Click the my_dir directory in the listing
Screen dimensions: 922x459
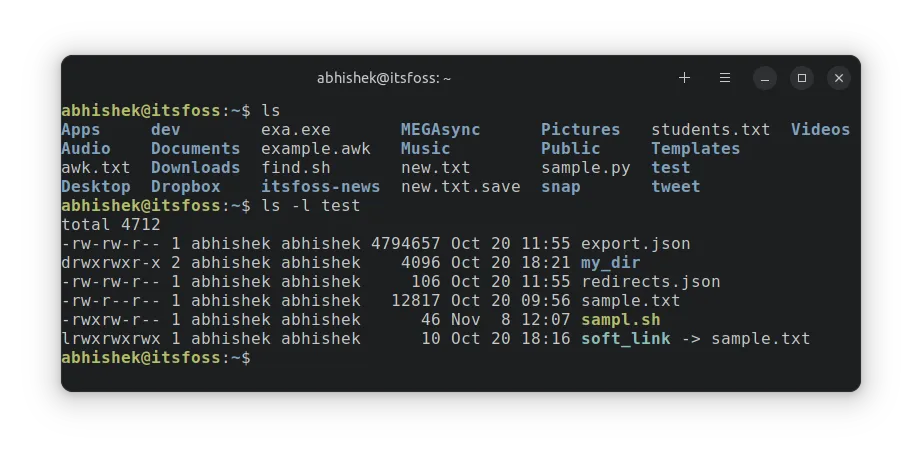click(610, 263)
